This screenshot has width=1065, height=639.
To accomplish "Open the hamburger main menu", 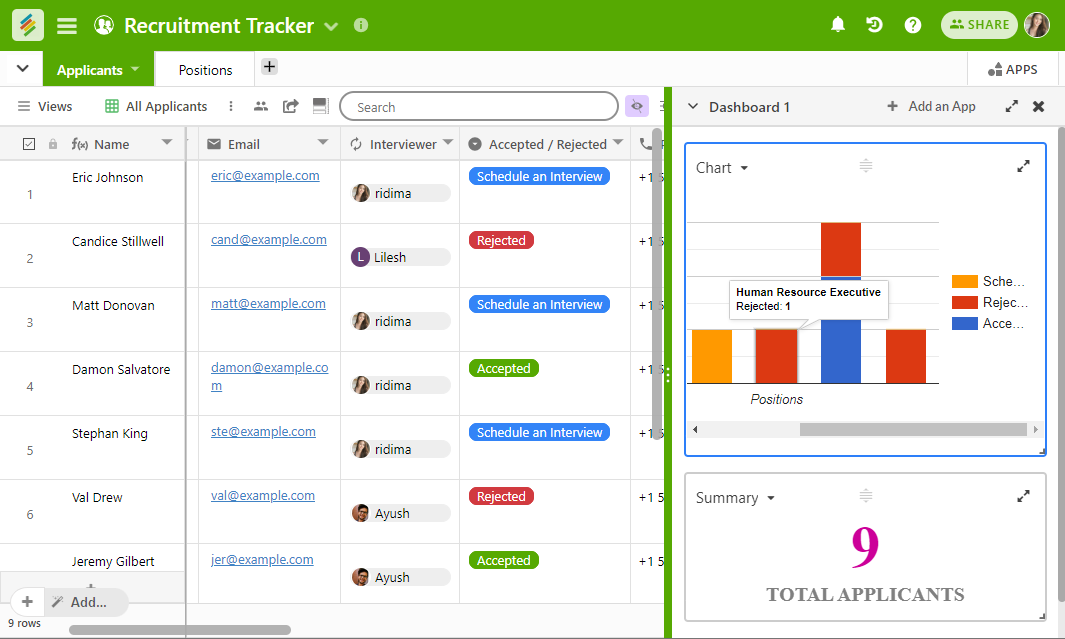I will (67, 26).
